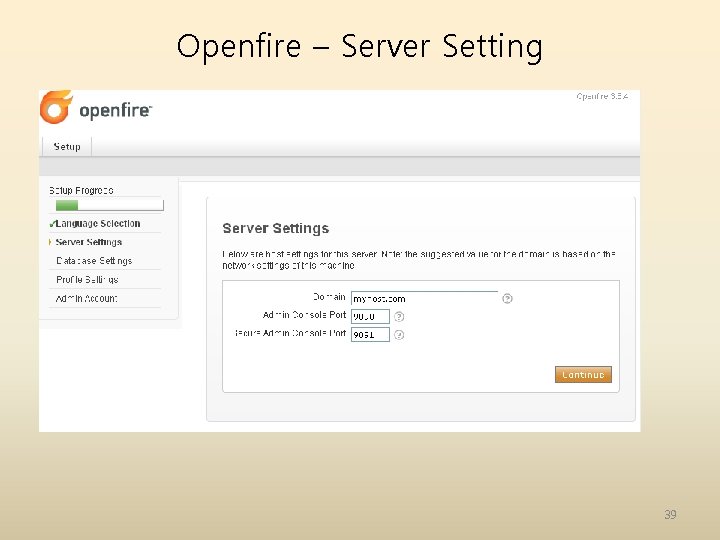Screen dimensions: 720x540
Task: Select Profile Settings step in sidebar
Action: (x=87, y=280)
